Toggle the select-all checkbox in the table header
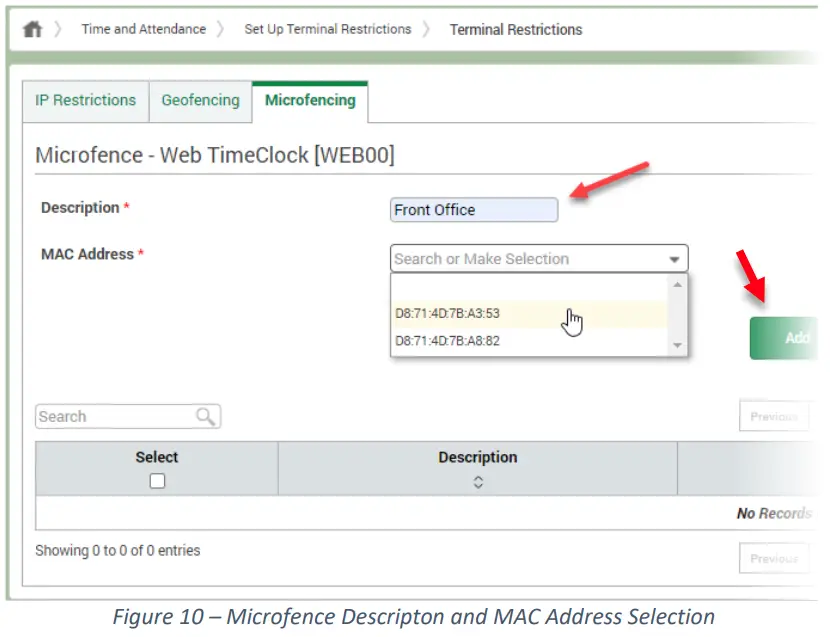Screen dimensions: 830x637 pos(156,481)
